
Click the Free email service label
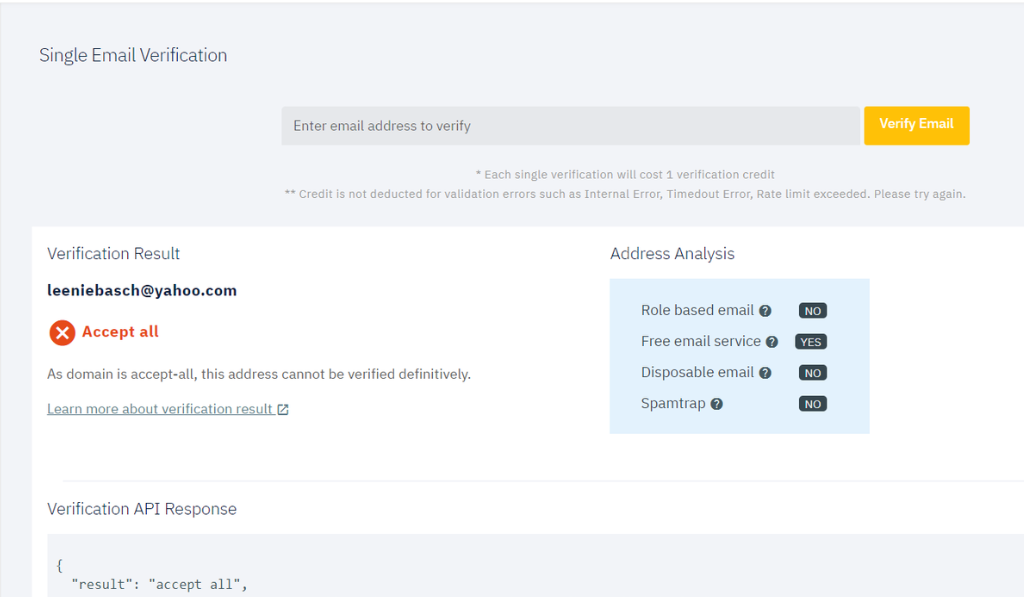pyautogui.click(x=701, y=341)
